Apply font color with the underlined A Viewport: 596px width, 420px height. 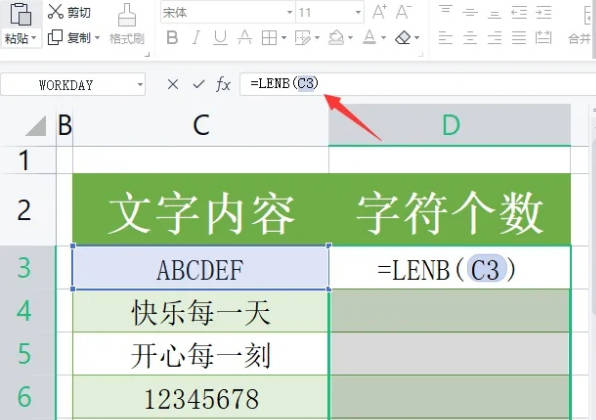point(369,38)
